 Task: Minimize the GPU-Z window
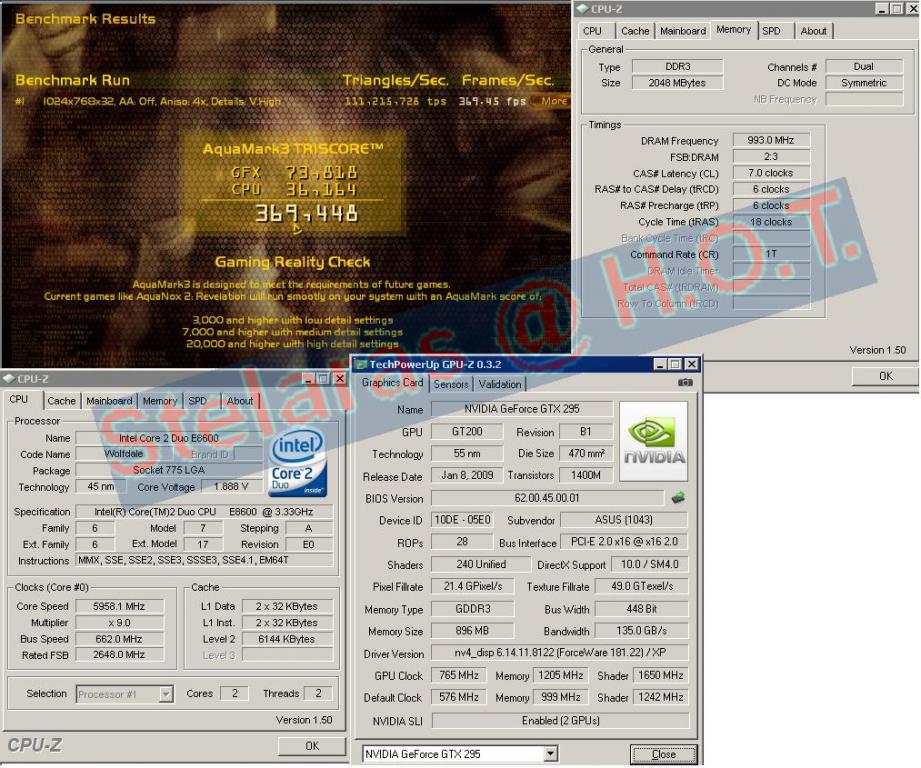[660, 364]
